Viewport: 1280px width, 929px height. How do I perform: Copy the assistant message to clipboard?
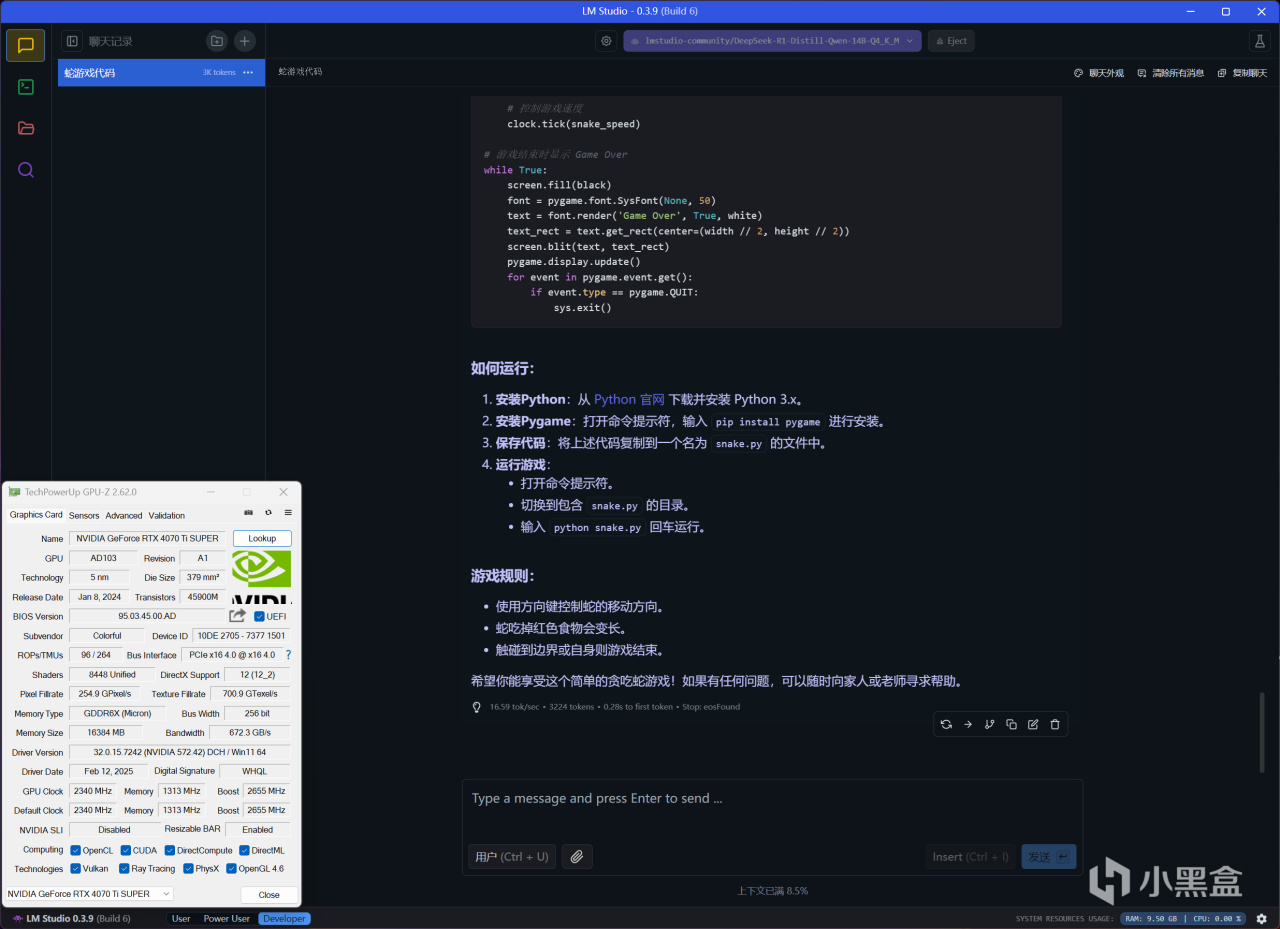click(1011, 725)
